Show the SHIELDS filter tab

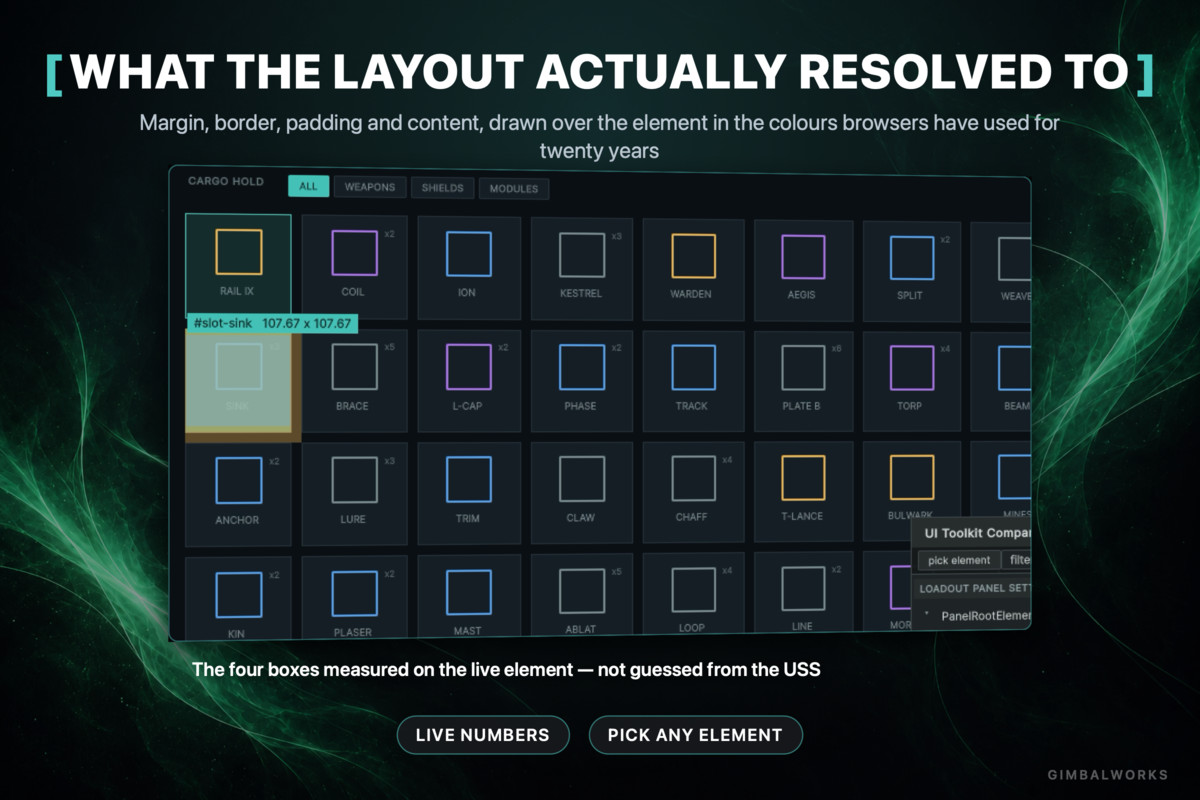pyautogui.click(x=443, y=188)
